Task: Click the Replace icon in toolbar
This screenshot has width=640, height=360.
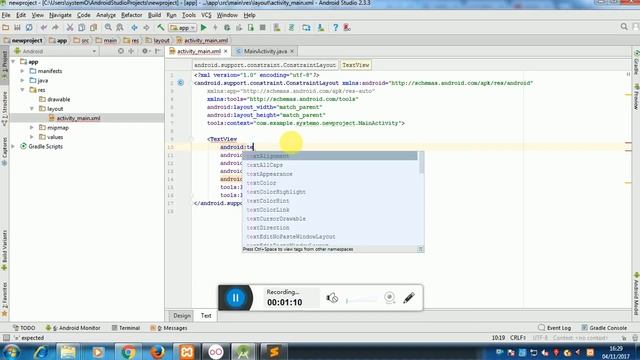Action: 120,28
